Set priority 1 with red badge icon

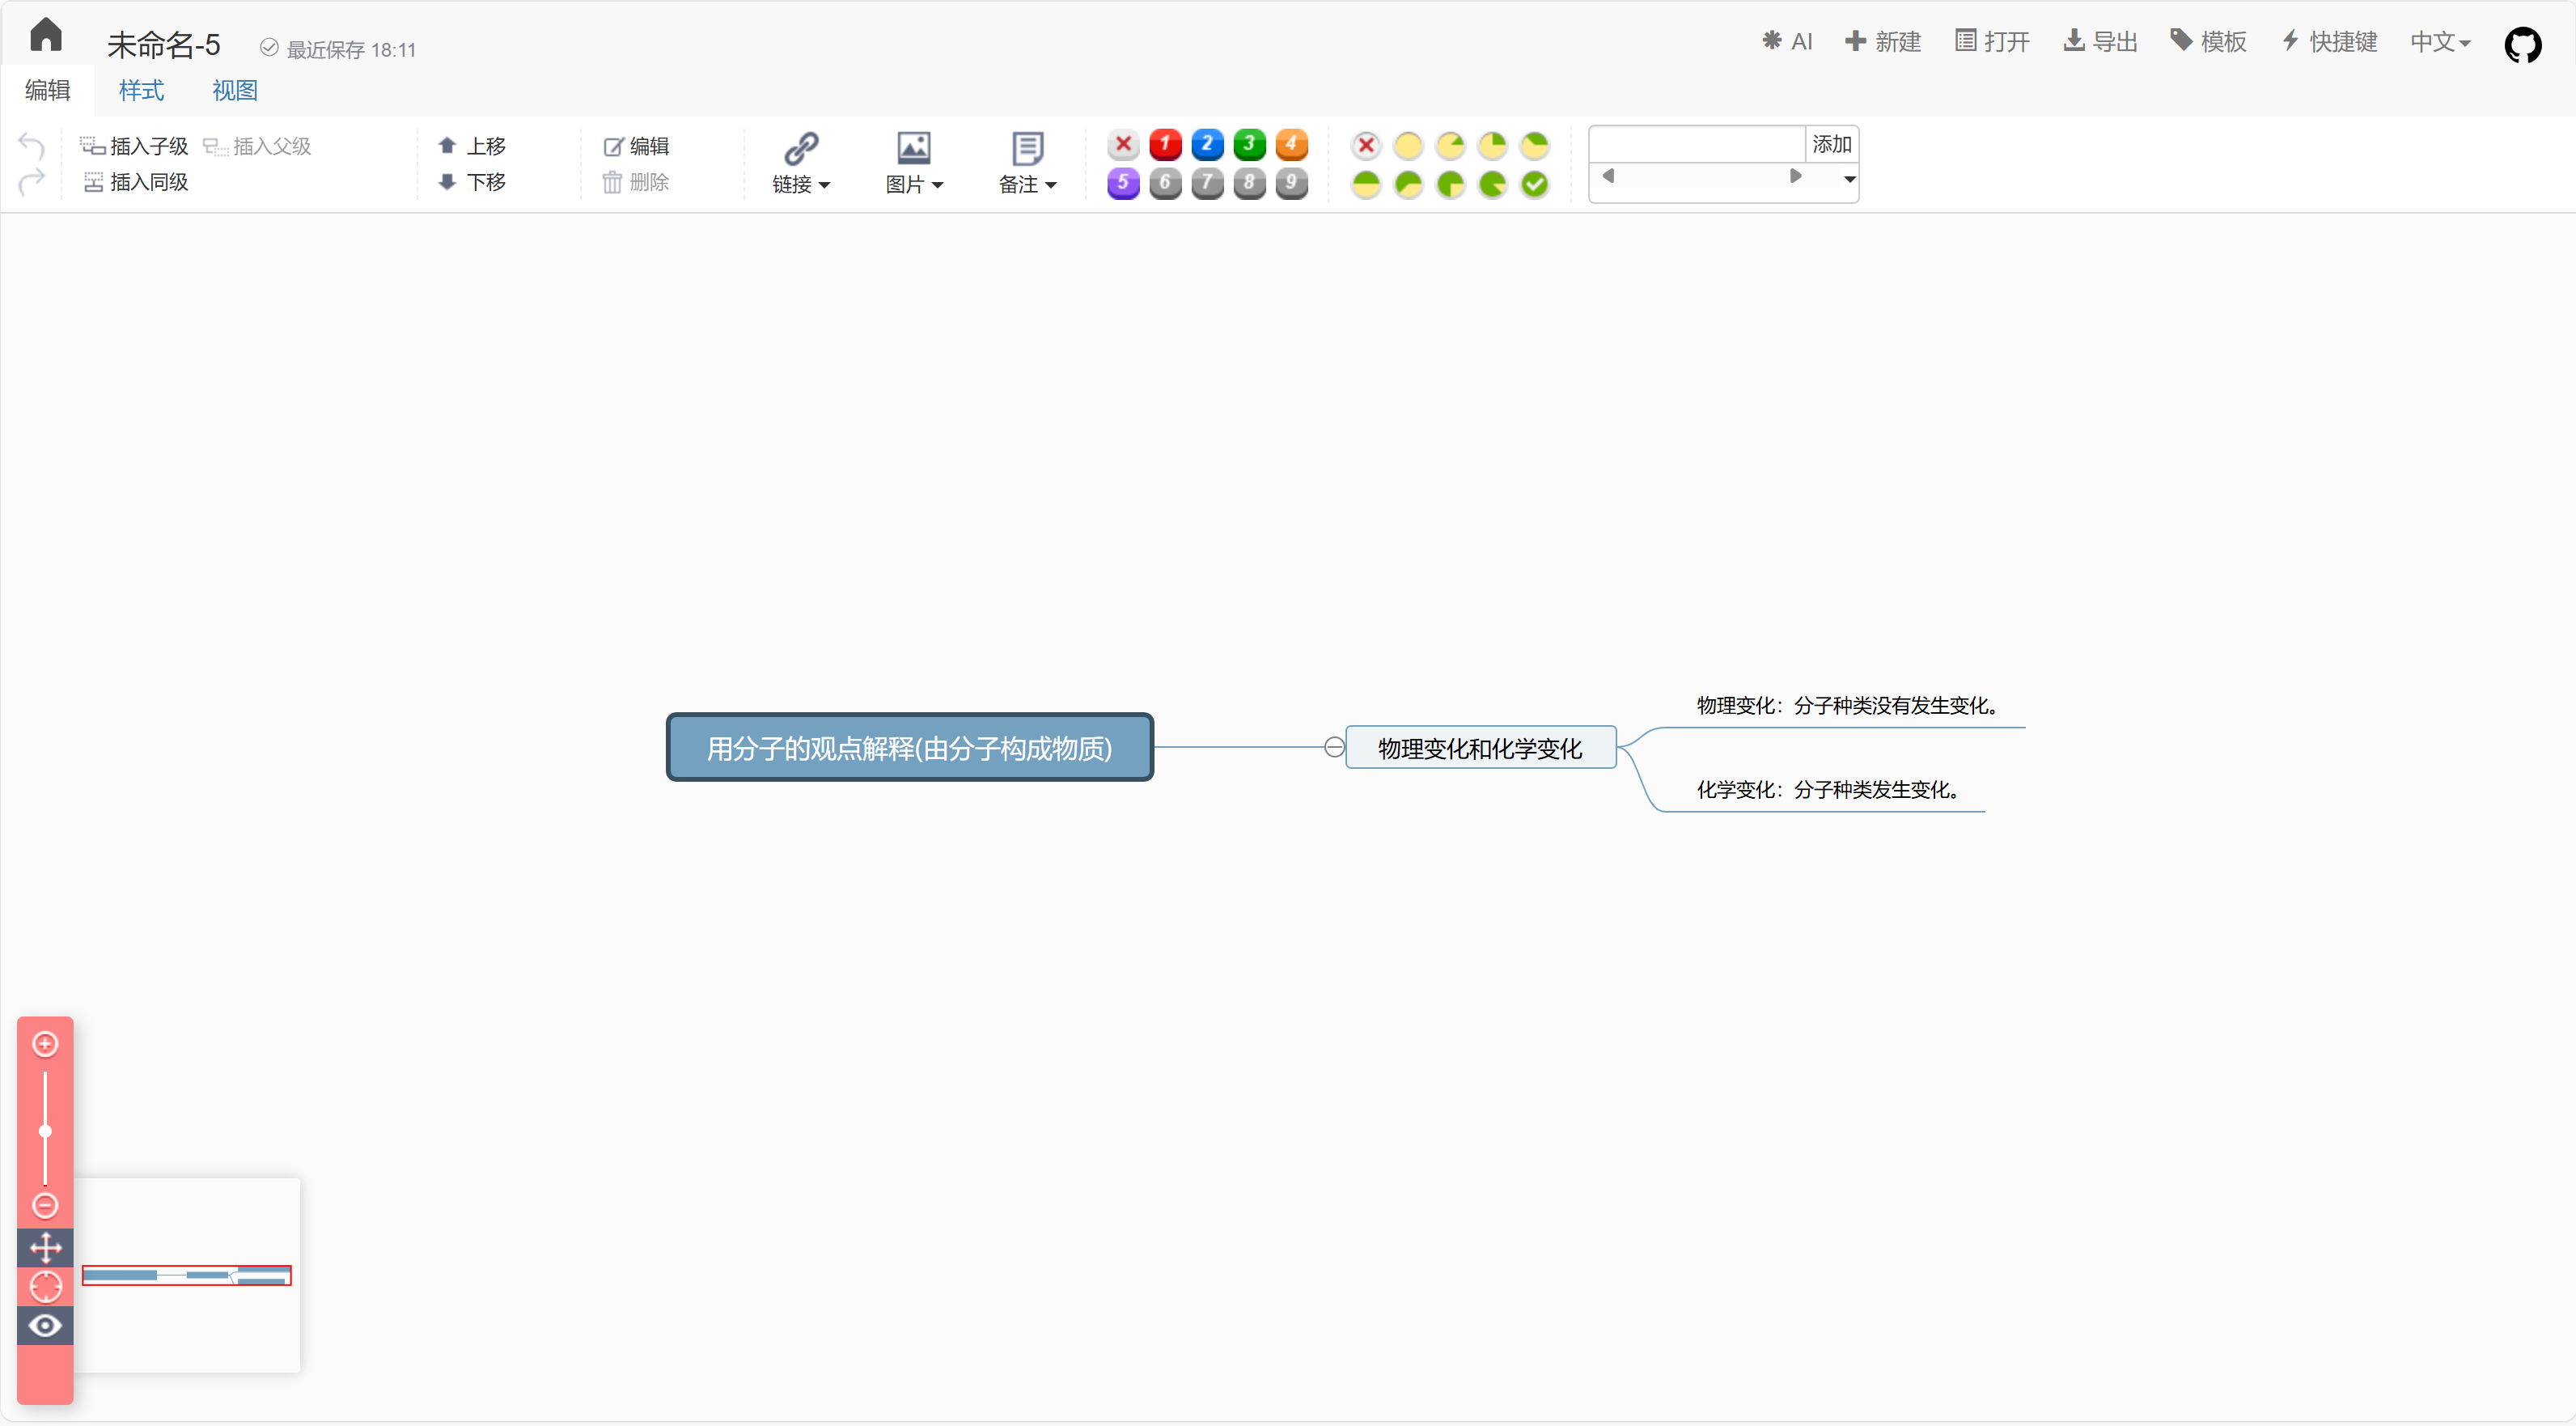(1165, 145)
